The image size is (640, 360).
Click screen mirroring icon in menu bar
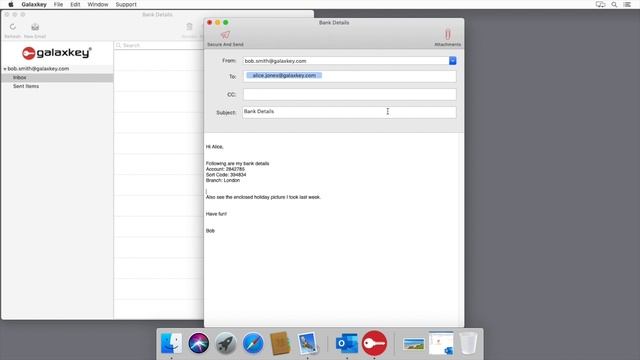600,4
